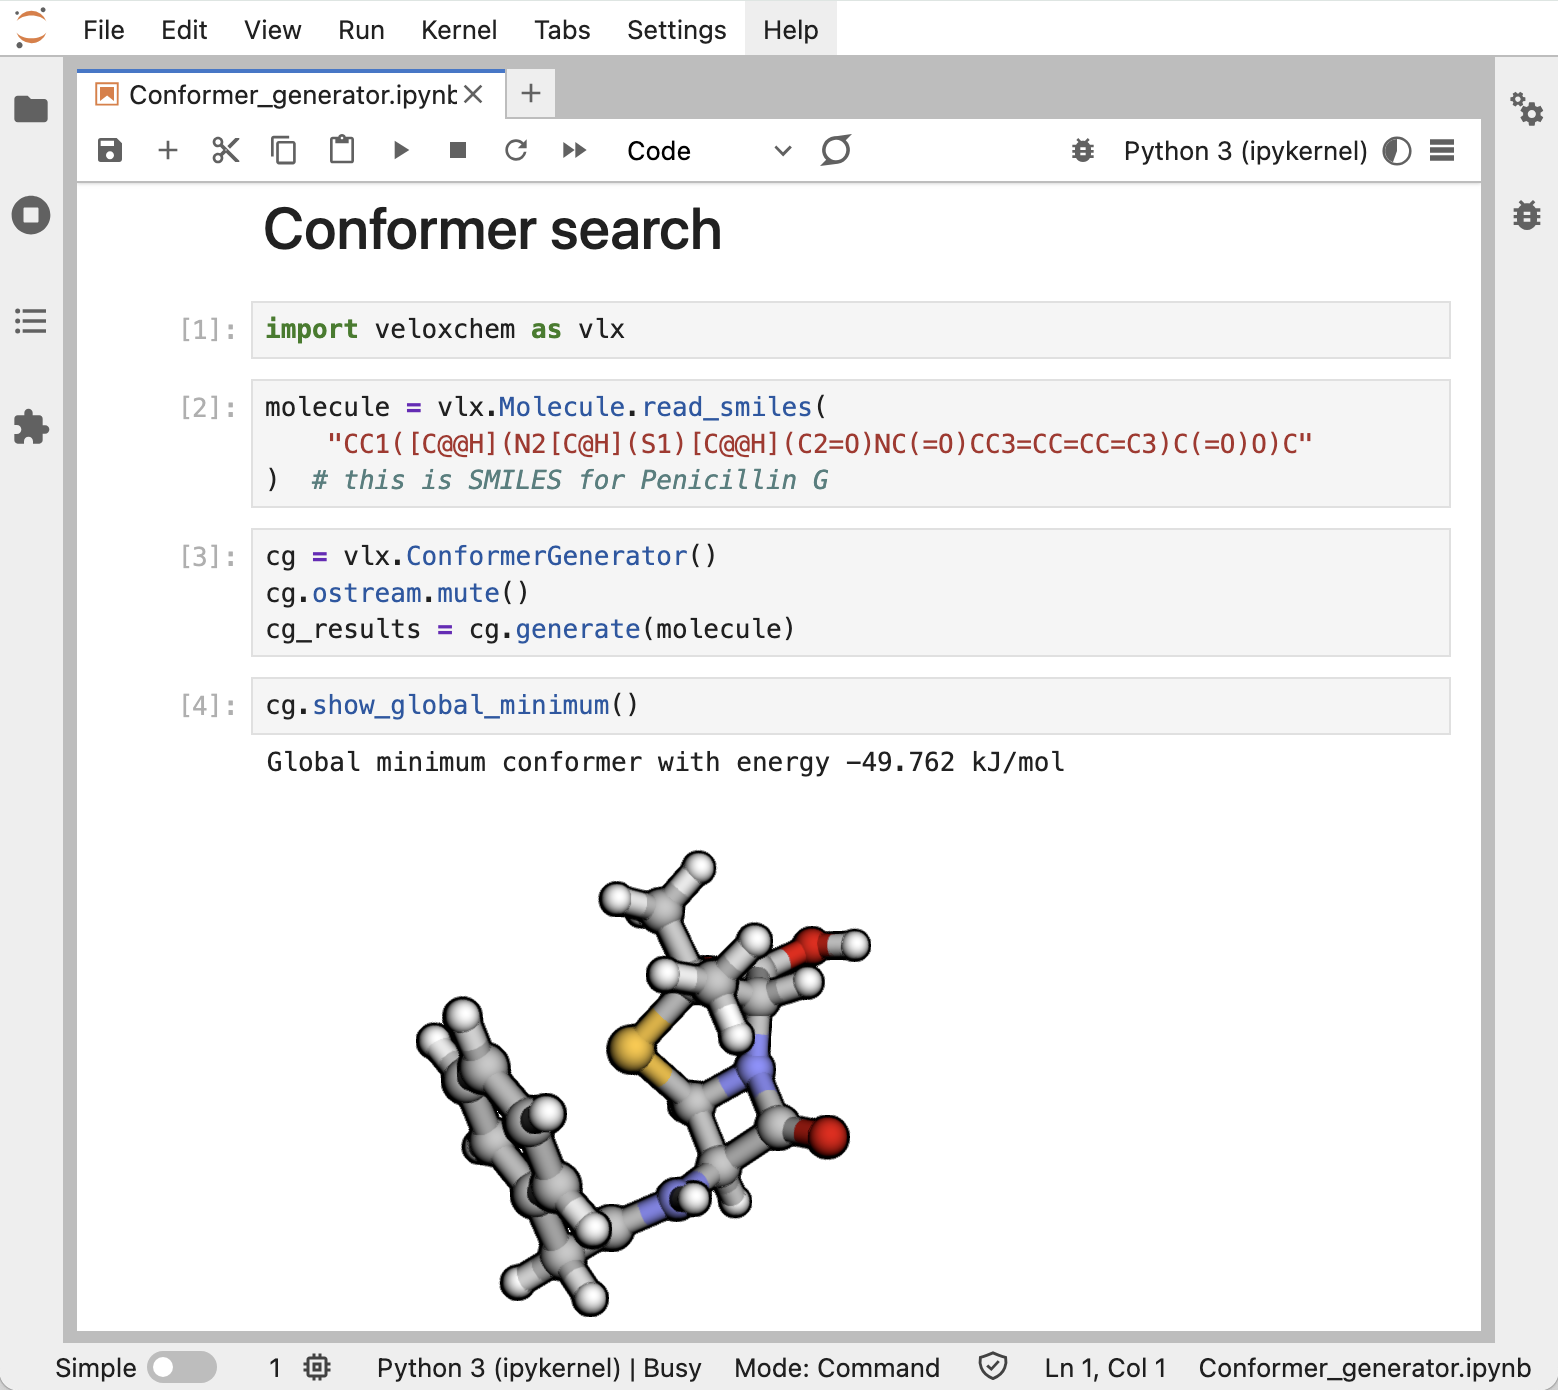This screenshot has width=1558, height=1390.
Task: Interrupt the kernel with stop button
Action: coord(458,151)
